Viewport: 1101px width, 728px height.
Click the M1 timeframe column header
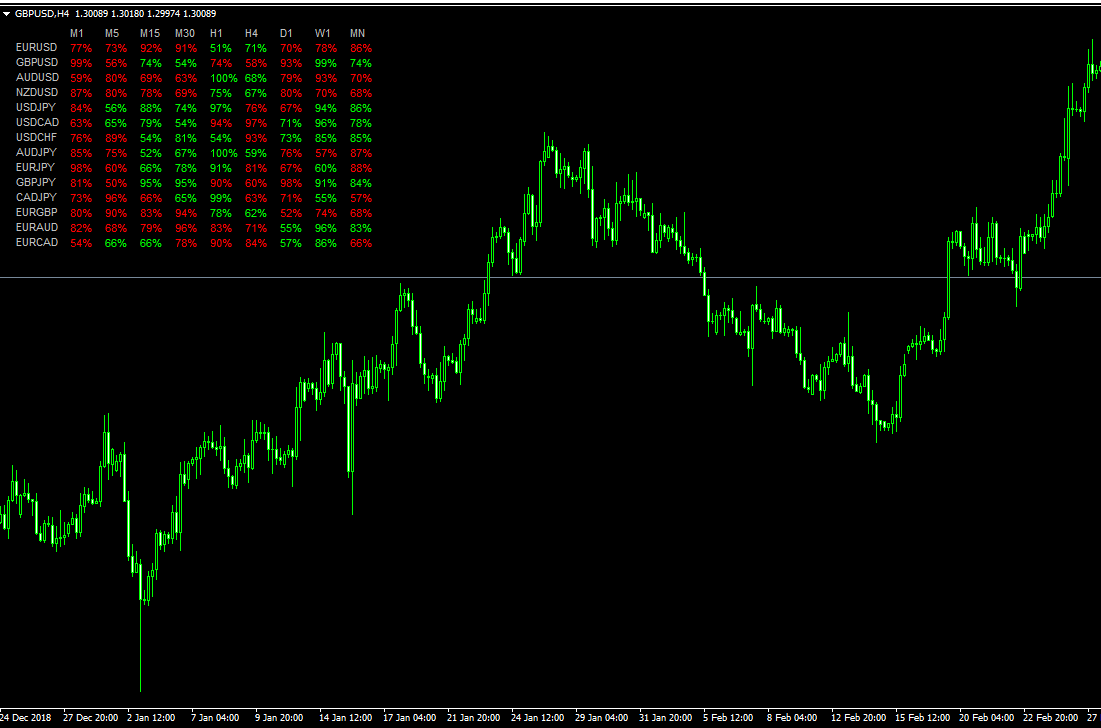coord(77,33)
